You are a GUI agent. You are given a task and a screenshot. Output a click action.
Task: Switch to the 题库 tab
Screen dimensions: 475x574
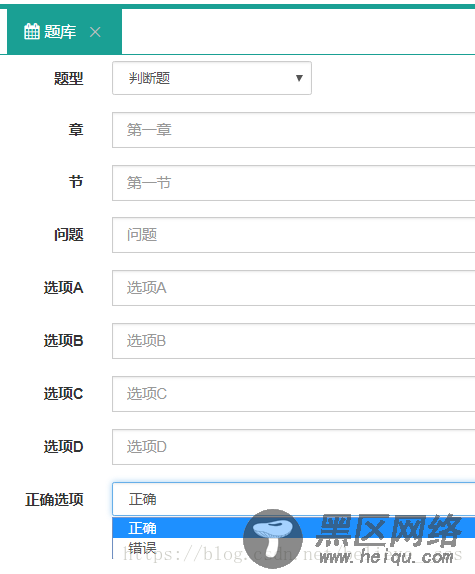[x=64, y=31]
